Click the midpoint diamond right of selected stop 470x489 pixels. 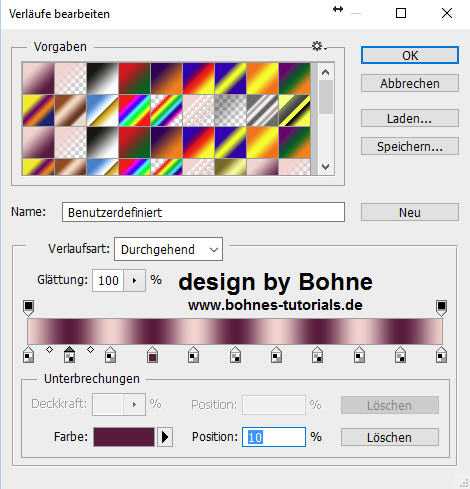tap(90, 349)
